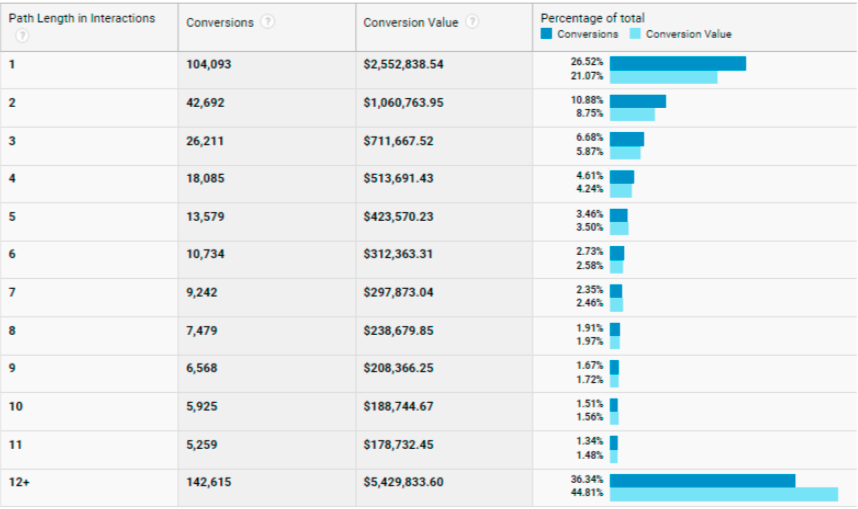Select conversion value $2,552,838.54

tap(403, 64)
